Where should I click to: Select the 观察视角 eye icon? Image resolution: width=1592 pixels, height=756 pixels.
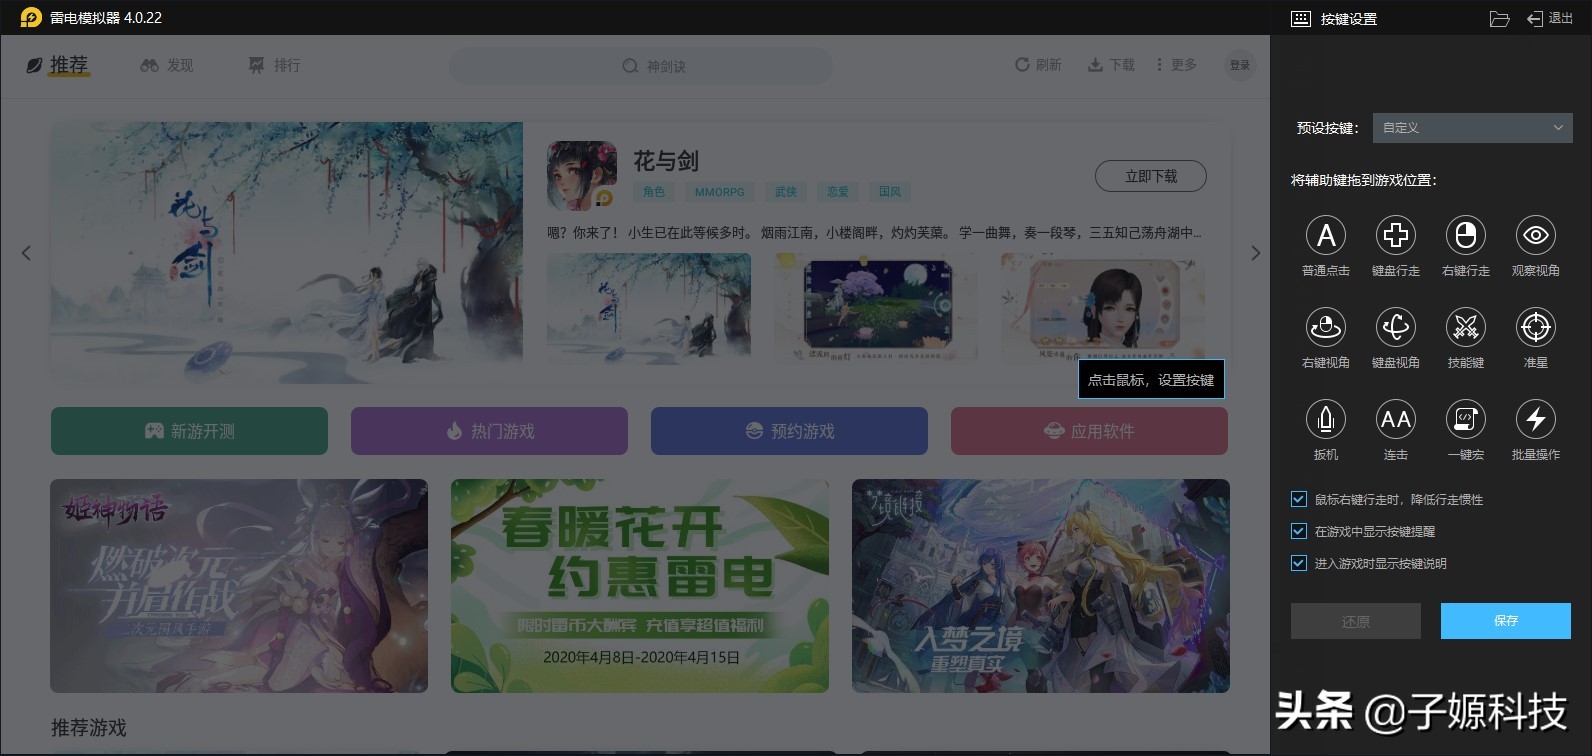click(1536, 235)
